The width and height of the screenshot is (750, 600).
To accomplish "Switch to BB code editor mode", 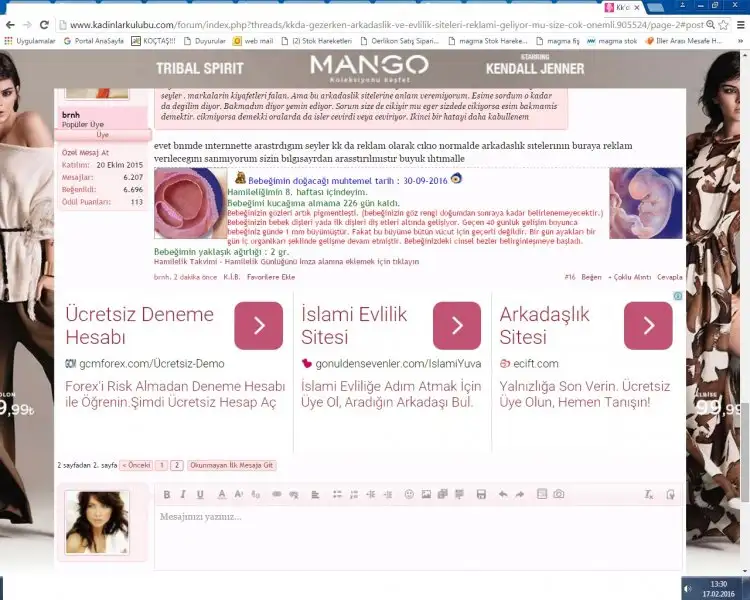I will [x=670, y=494].
